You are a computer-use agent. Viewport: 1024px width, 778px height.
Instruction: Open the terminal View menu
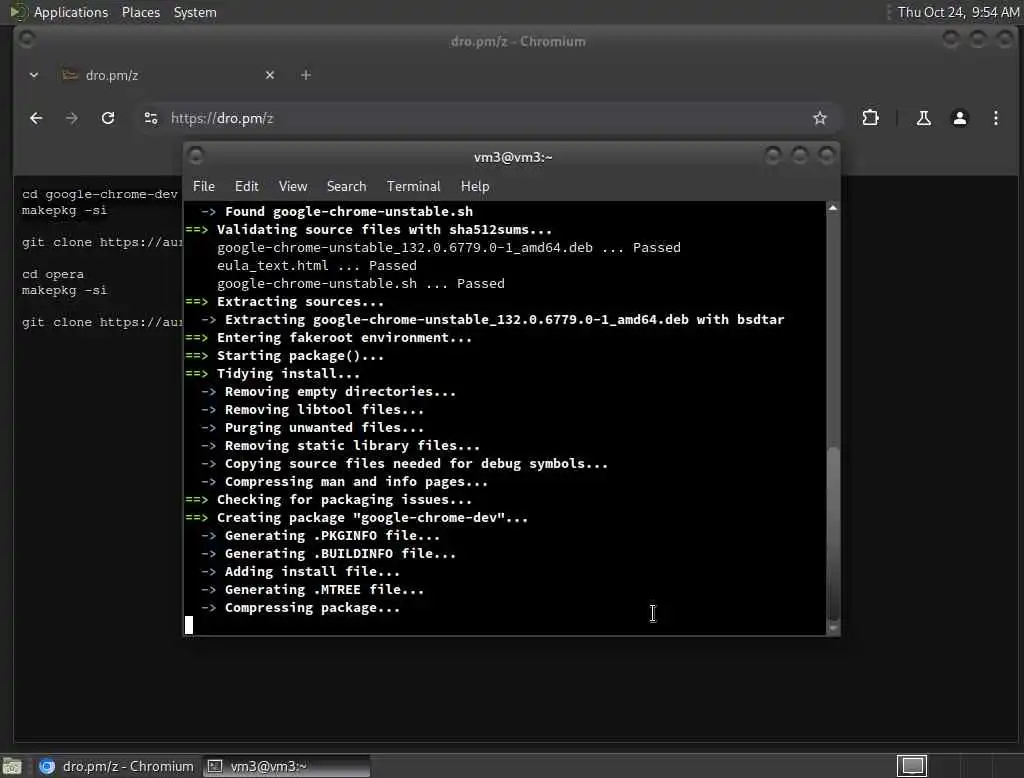pos(293,186)
